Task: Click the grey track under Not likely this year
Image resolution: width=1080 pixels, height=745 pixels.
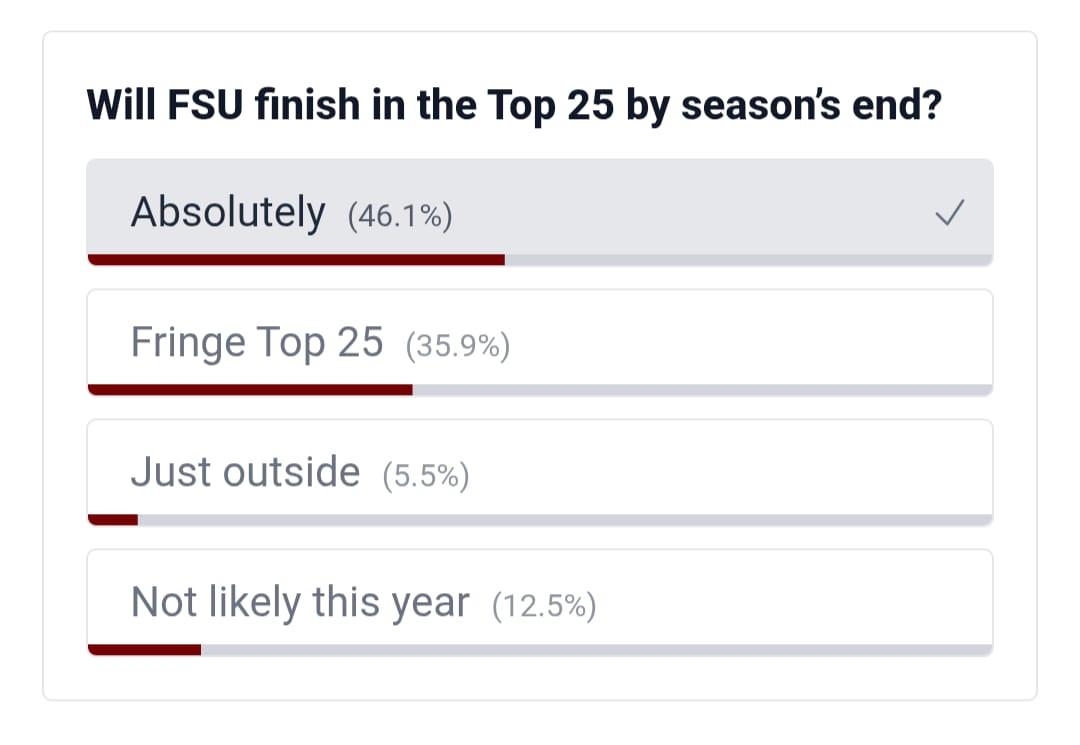Action: click(597, 650)
